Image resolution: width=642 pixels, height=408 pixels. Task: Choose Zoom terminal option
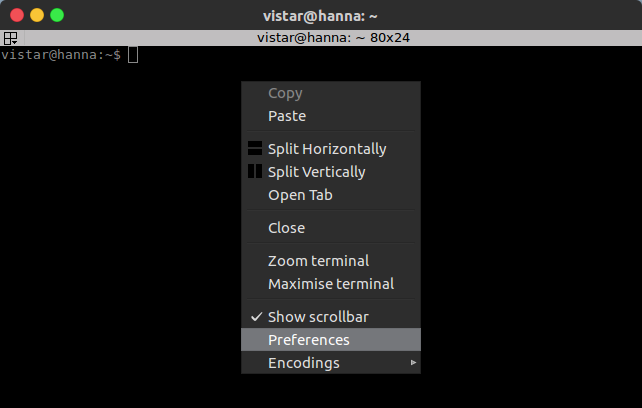click(331, 261)
